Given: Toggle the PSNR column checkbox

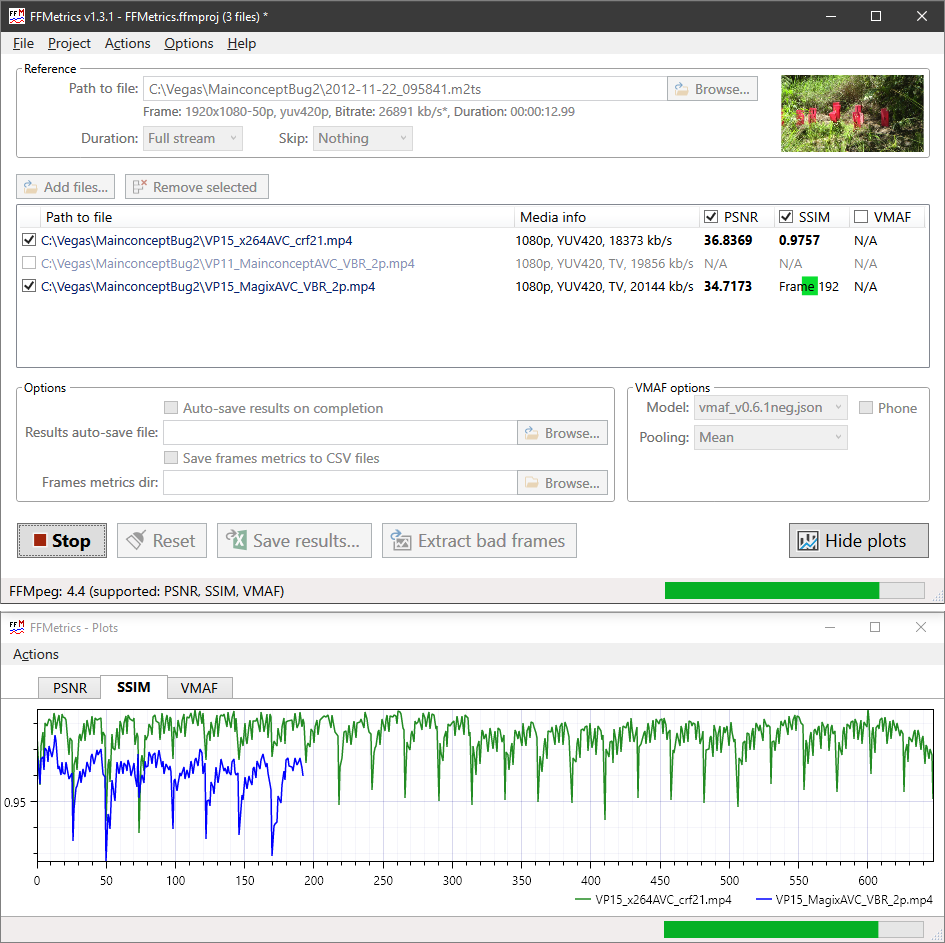Looking at the screenshot, I should [711, 217].
